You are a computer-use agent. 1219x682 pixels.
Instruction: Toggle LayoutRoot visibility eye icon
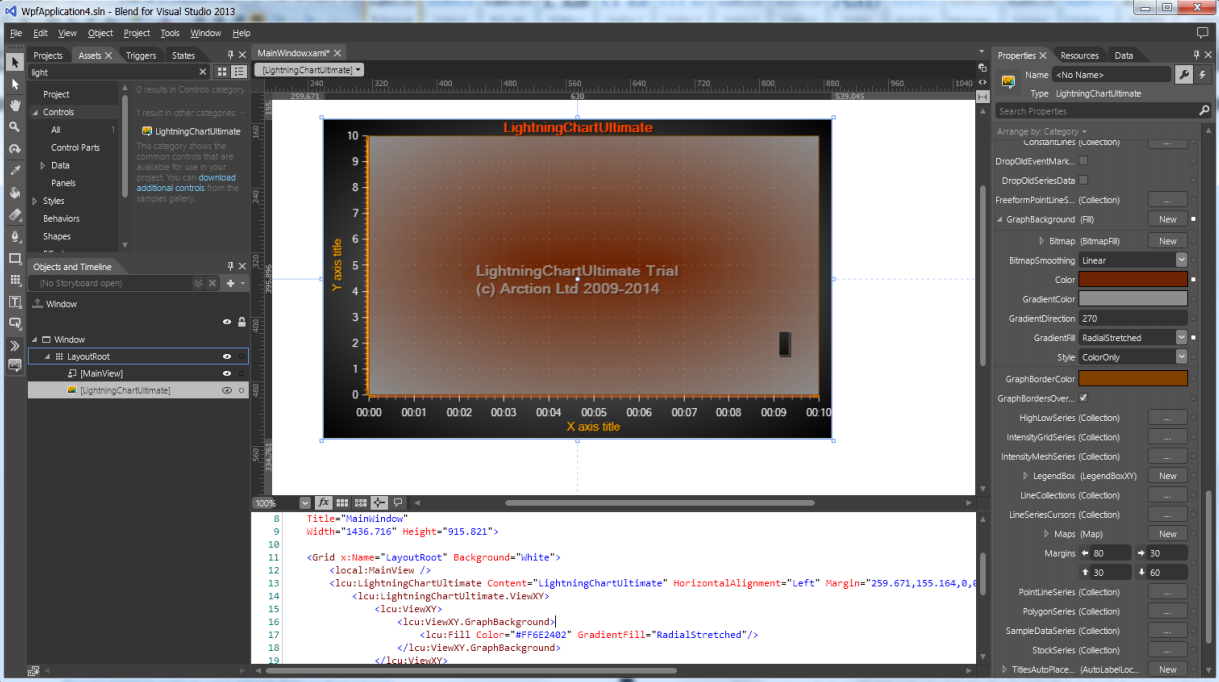[x=228, y=356]
